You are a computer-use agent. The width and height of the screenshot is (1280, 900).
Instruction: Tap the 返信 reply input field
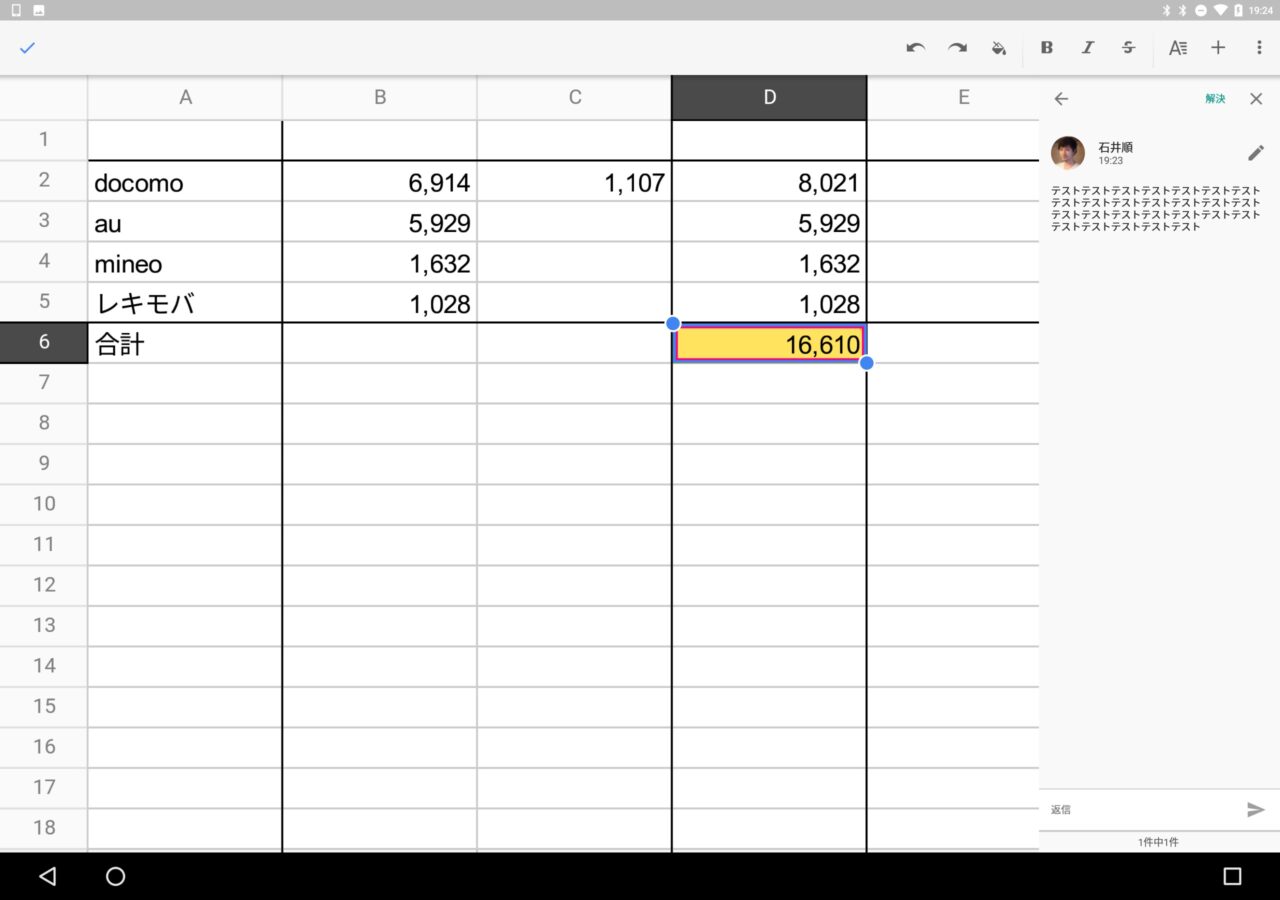click(1140, 809)
